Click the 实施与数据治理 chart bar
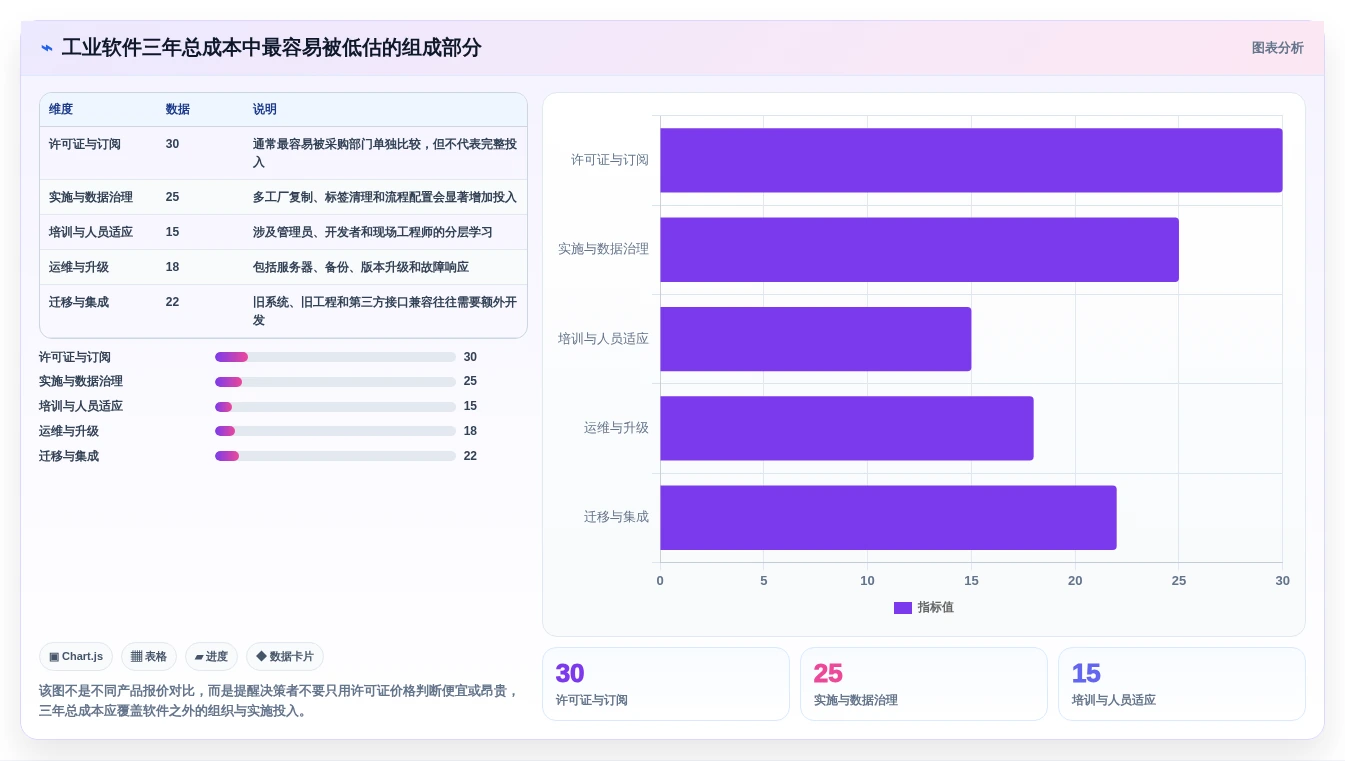Screen dimensions: 1345x761 coord(919,249)
